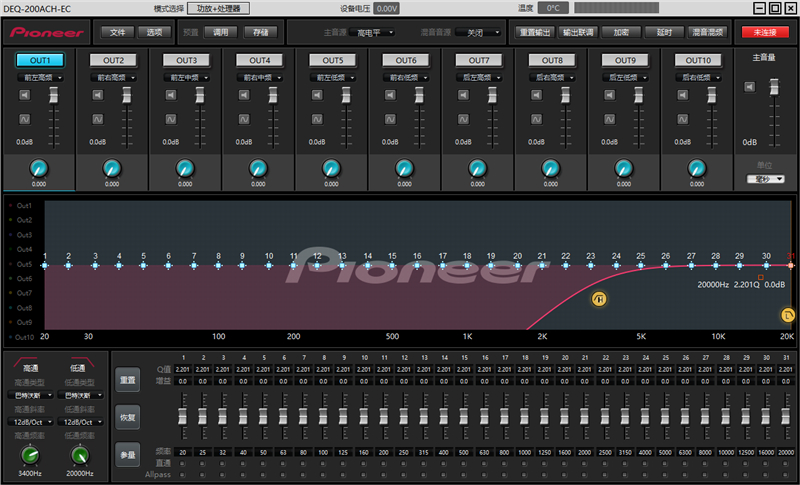Open the 选项 menu

154,32
